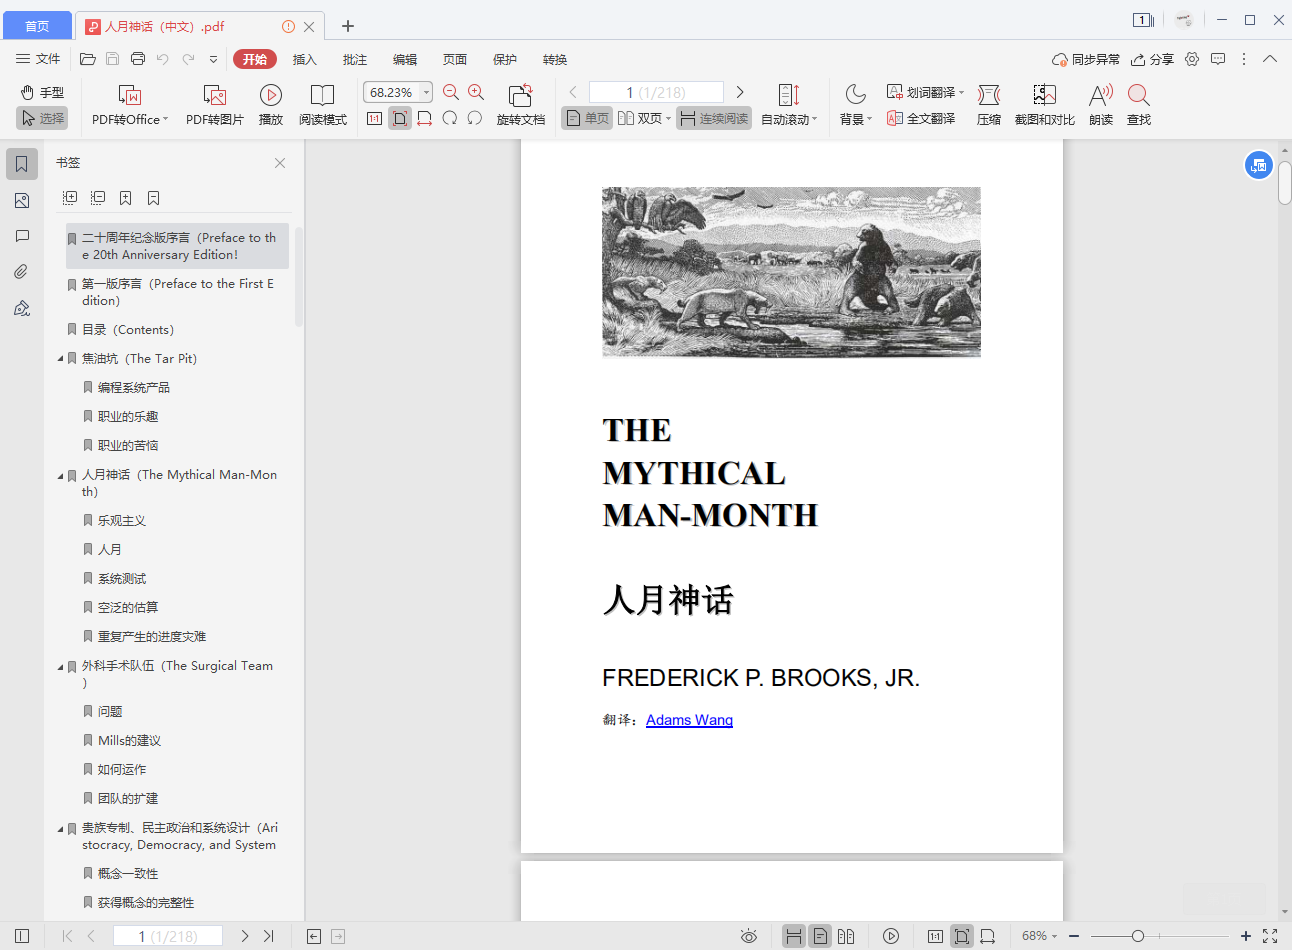Collapse 焦油坑 (The Tar Pit) bookmark
The width and height of the screenshot is (1292, 950).
(60, 358)
